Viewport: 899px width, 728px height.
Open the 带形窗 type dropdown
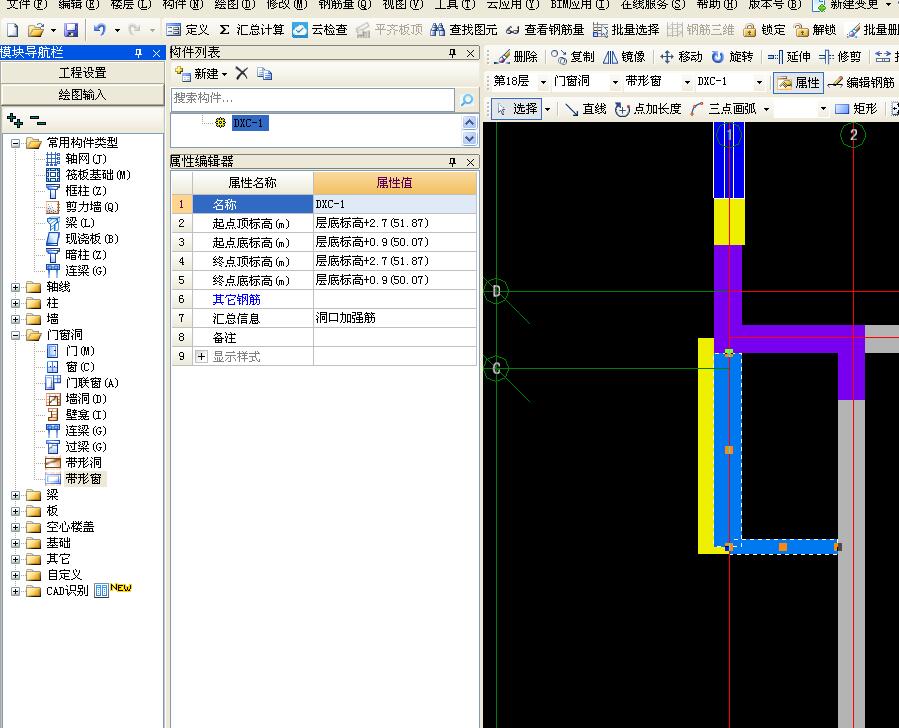tap(687, 83)
